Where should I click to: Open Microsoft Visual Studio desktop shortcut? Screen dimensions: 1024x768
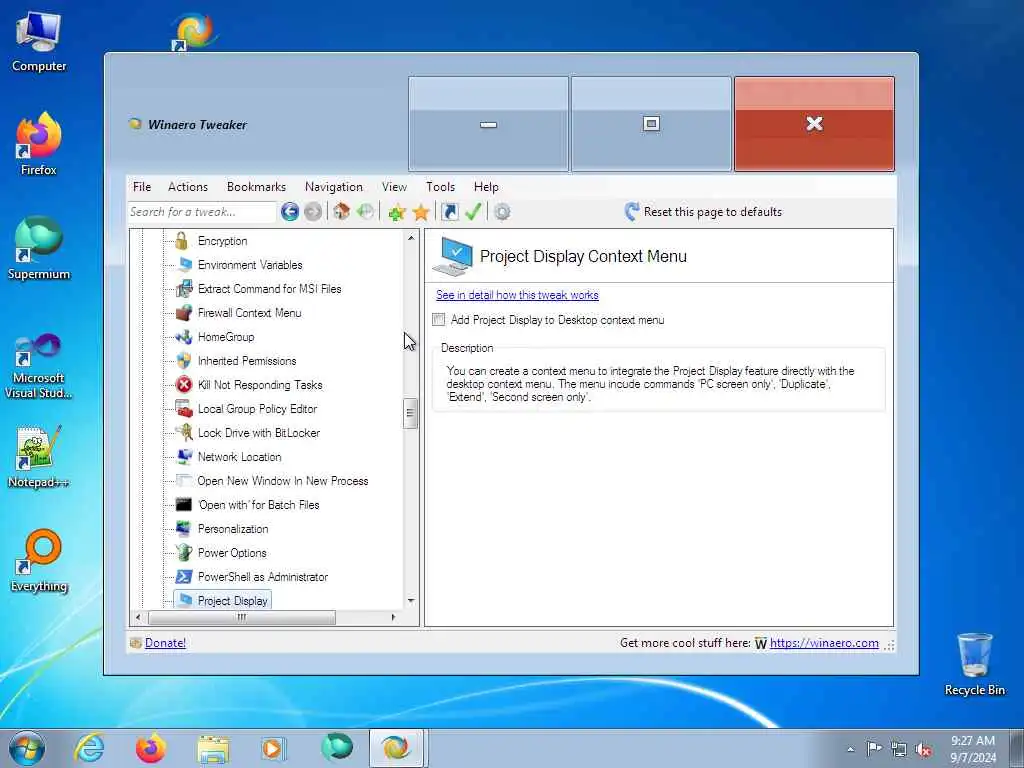[39, 366]
